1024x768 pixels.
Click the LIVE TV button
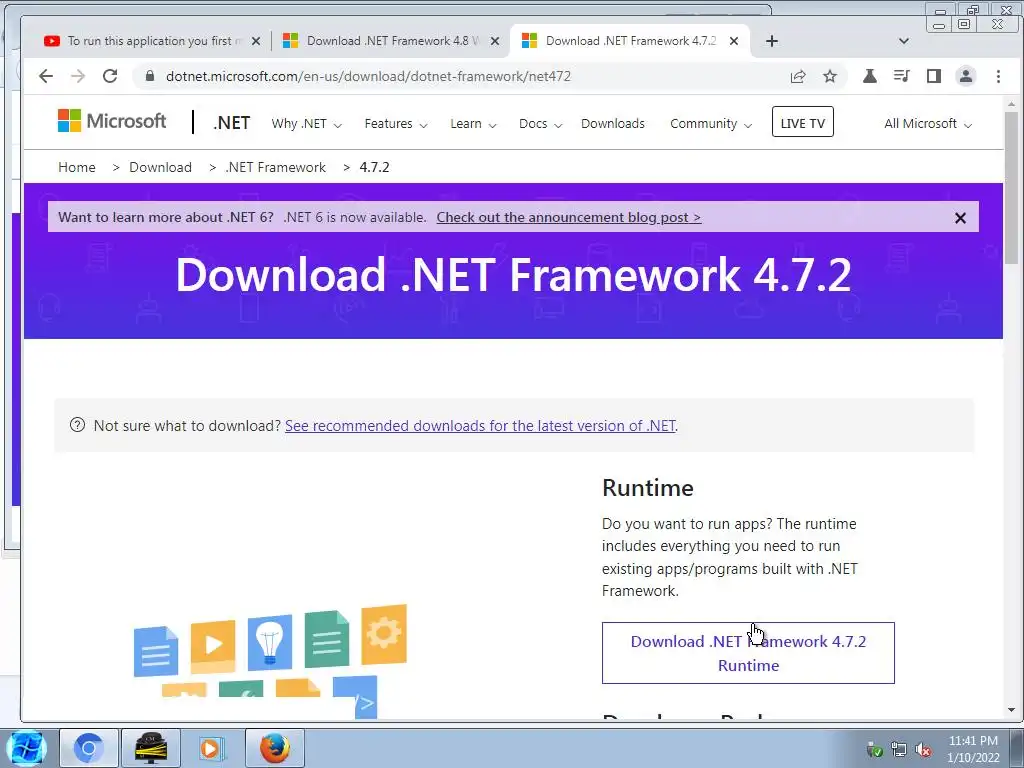(x=803, y=122)
